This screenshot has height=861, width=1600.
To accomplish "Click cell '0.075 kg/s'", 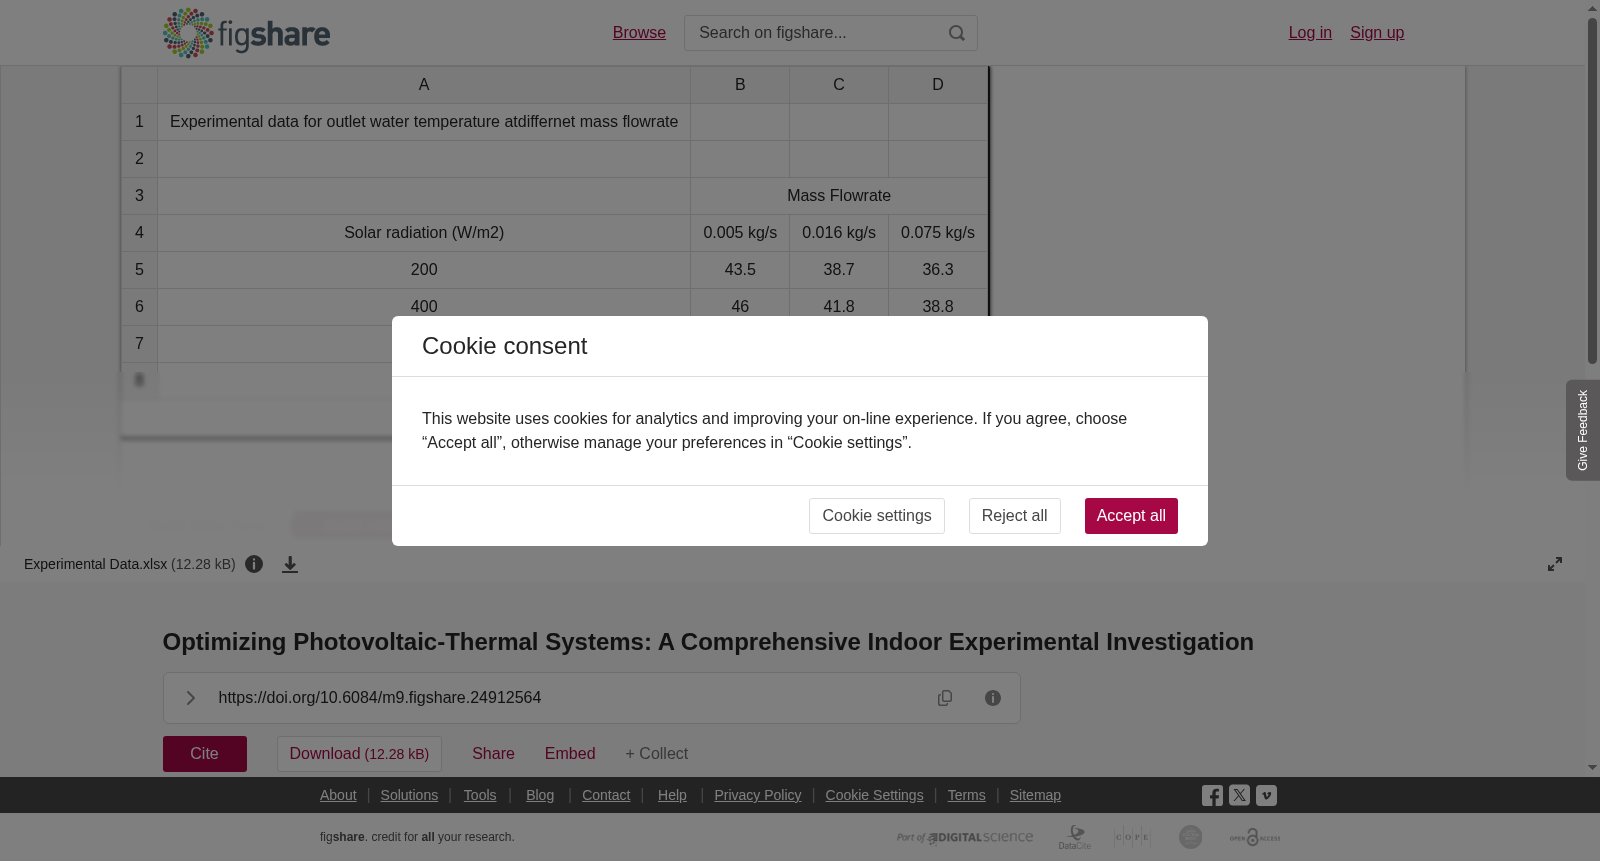I will point(938,233).
